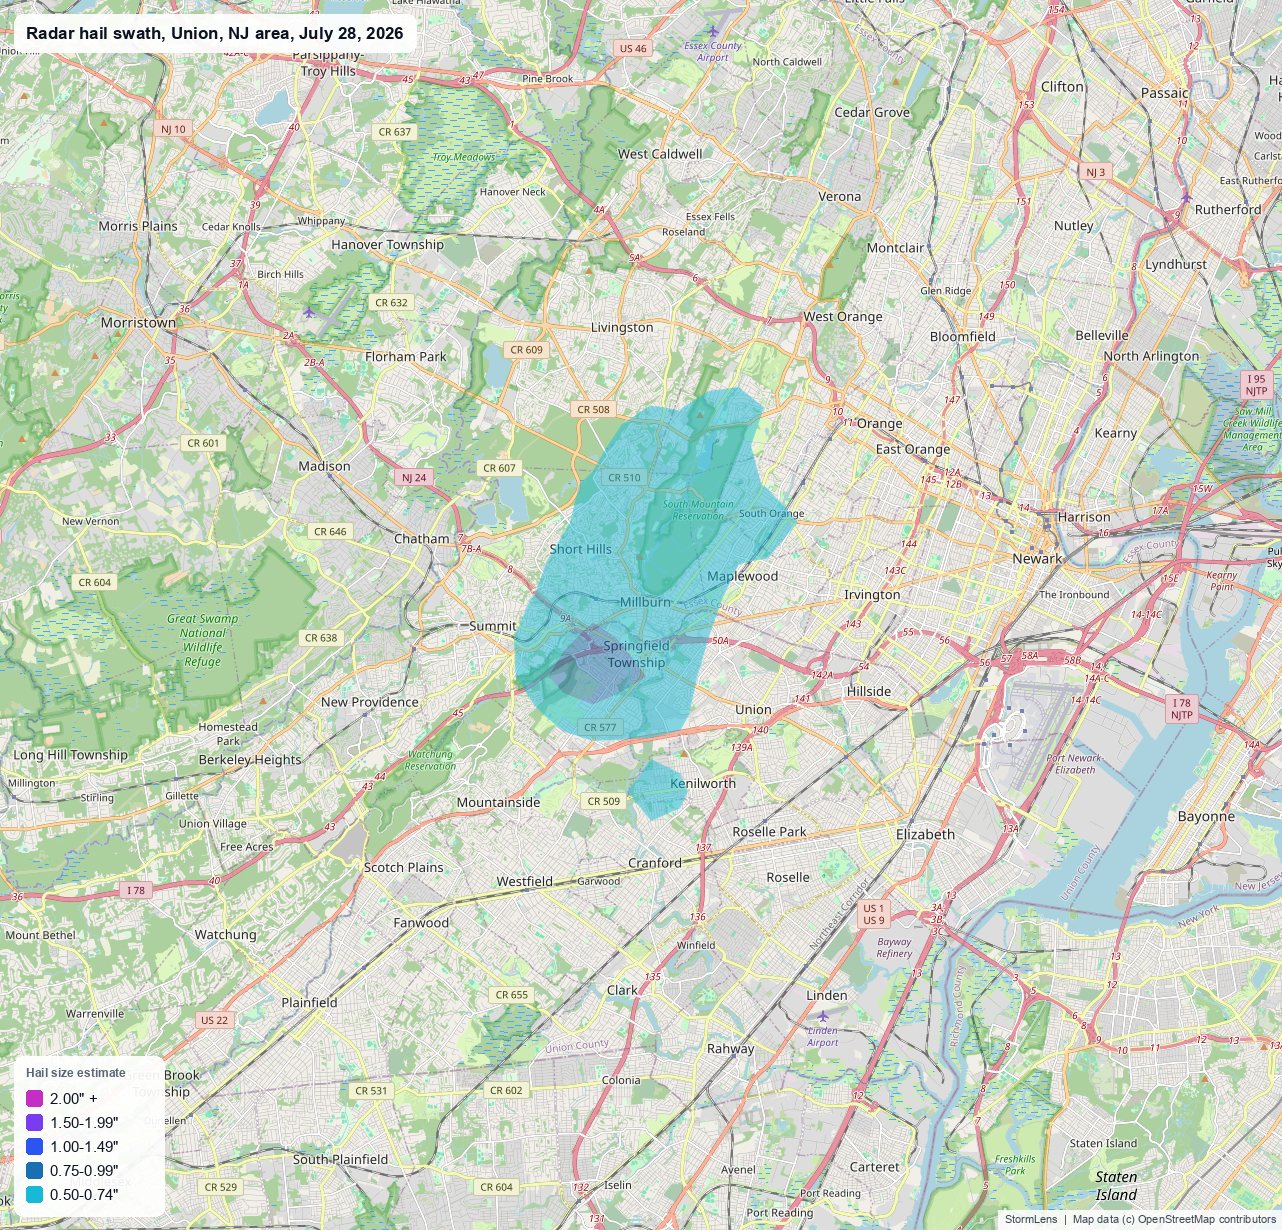Viewport: 1282px width, 1230px height.
Task: Click the US 22 route shield
Action: click(x=214, y=1020)
